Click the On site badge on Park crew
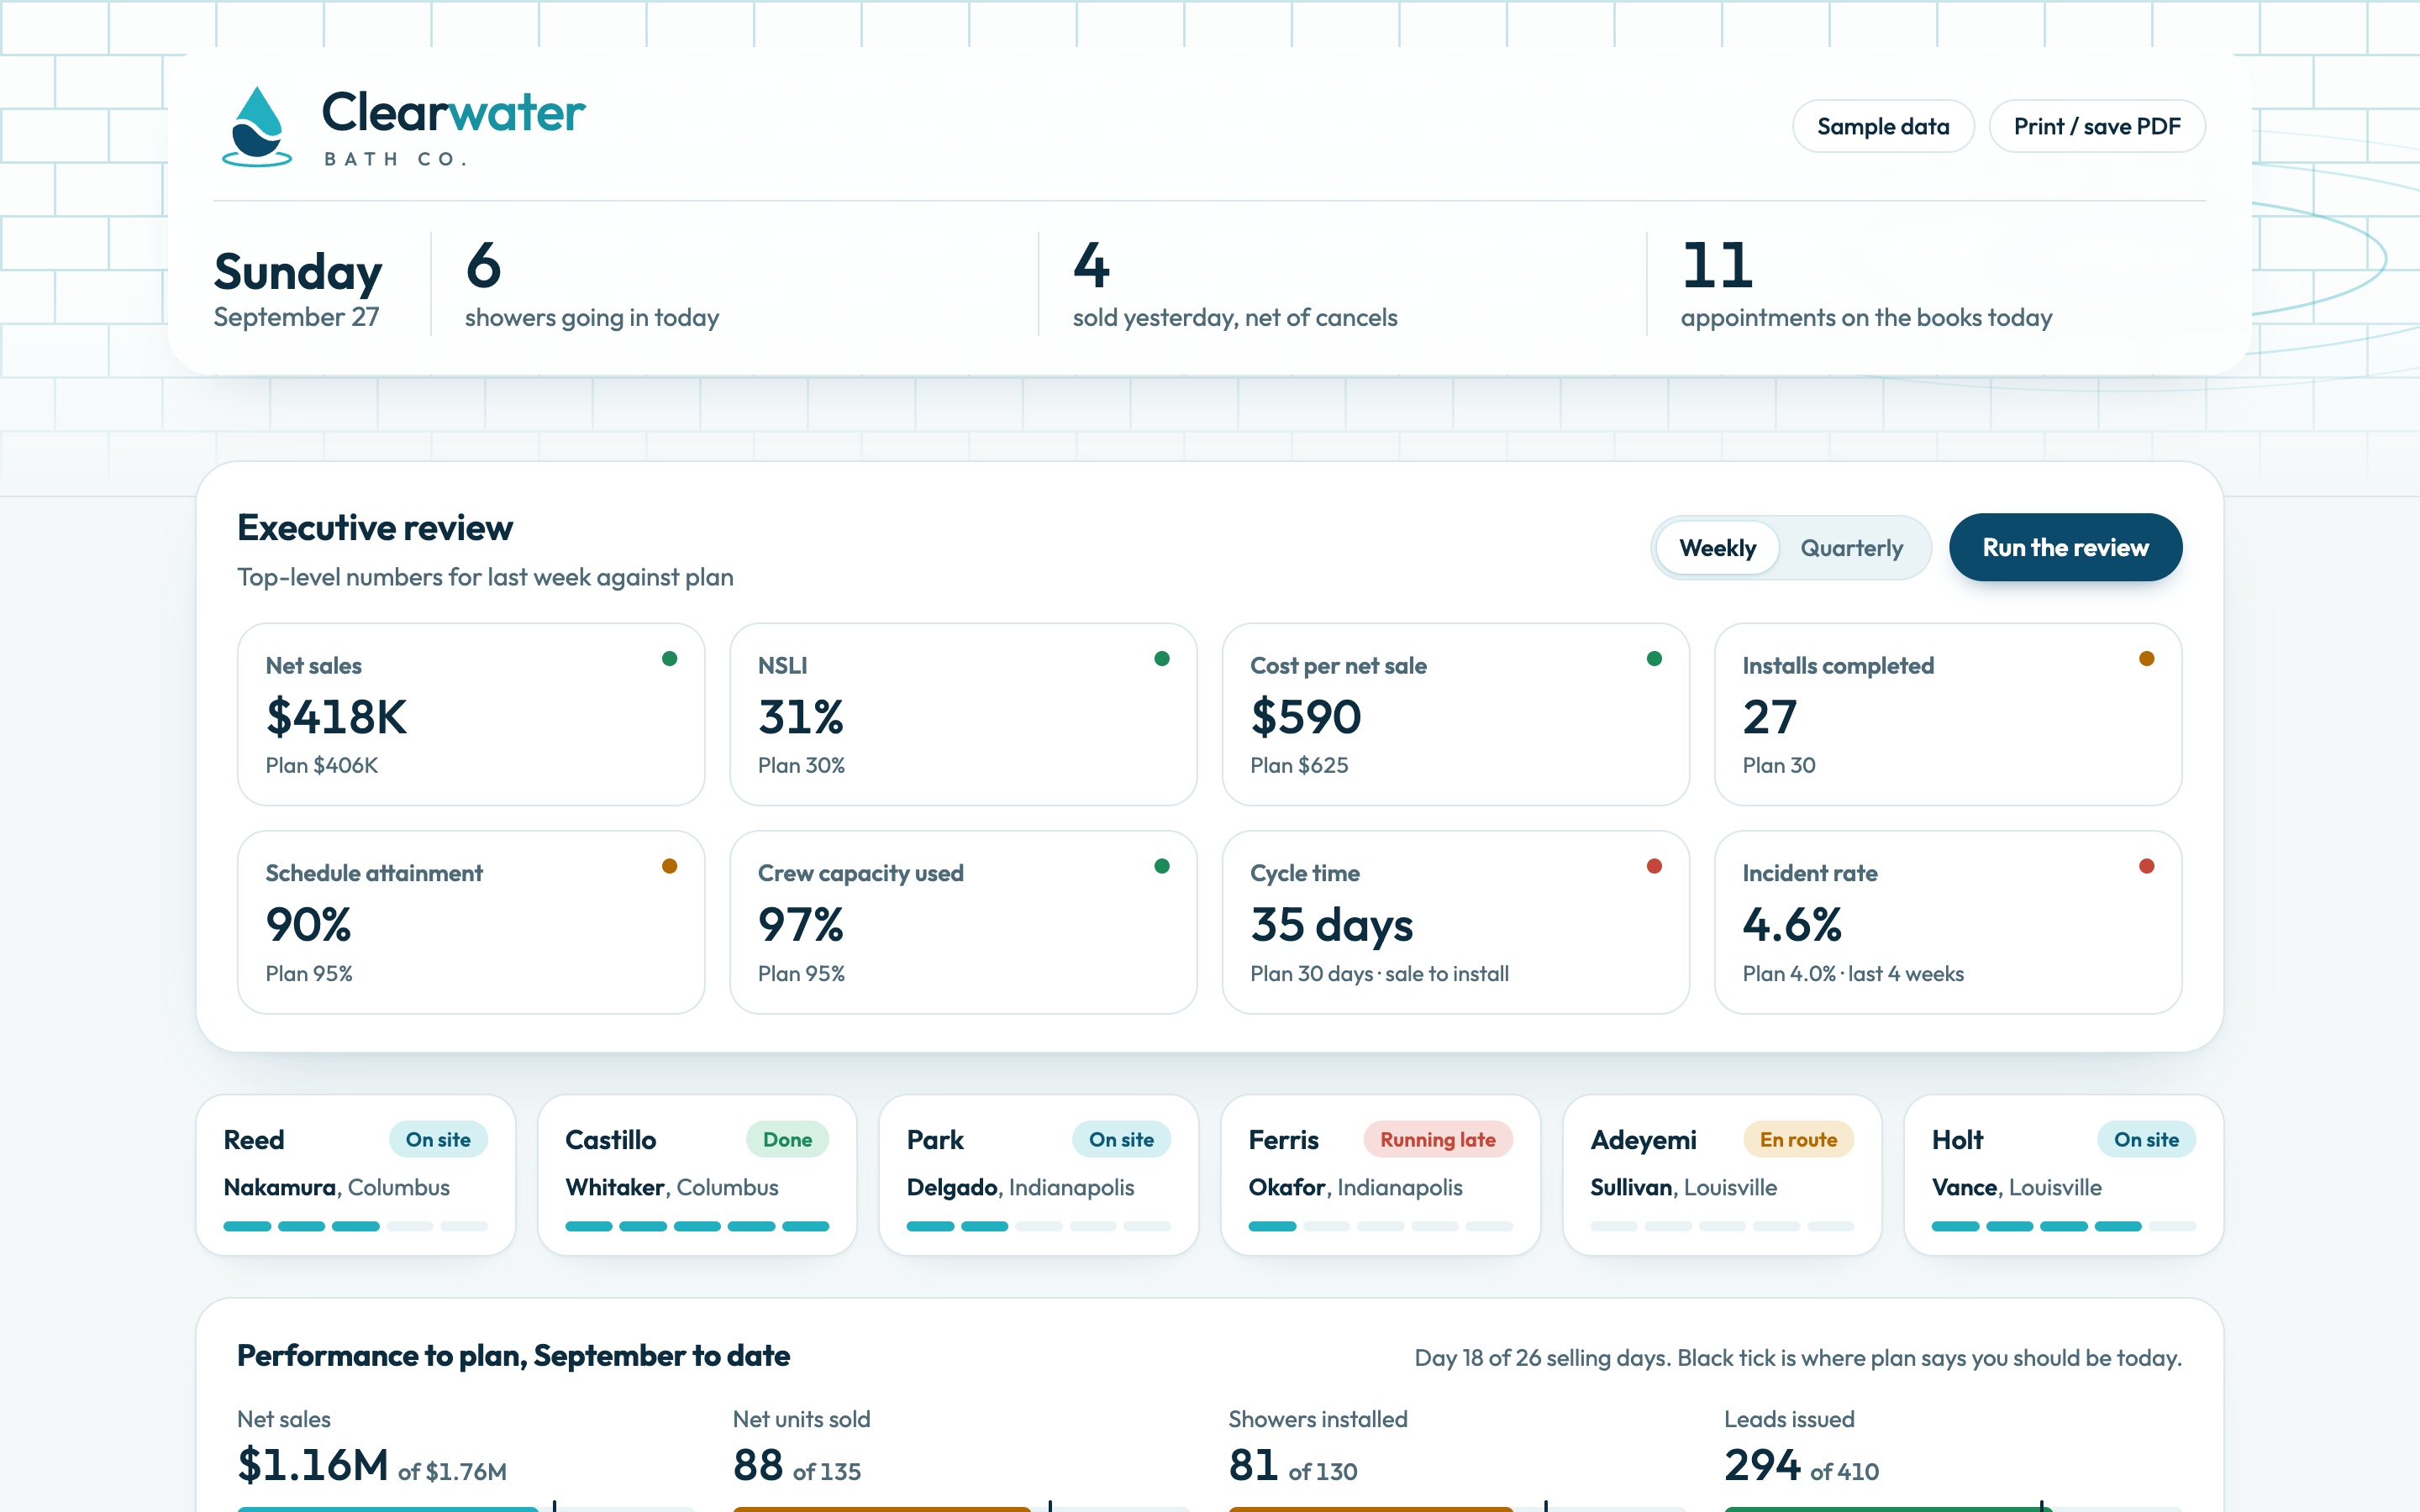This screenshot has height=1512, width=2420. (1121, 1139)
